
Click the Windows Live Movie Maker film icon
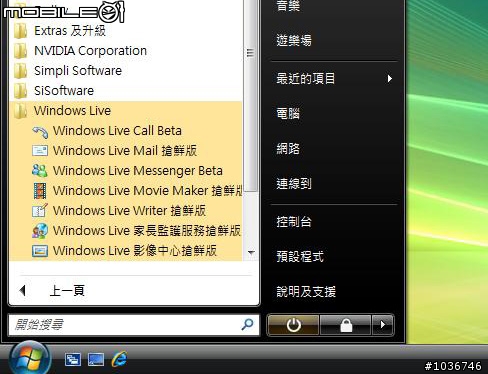40,191
